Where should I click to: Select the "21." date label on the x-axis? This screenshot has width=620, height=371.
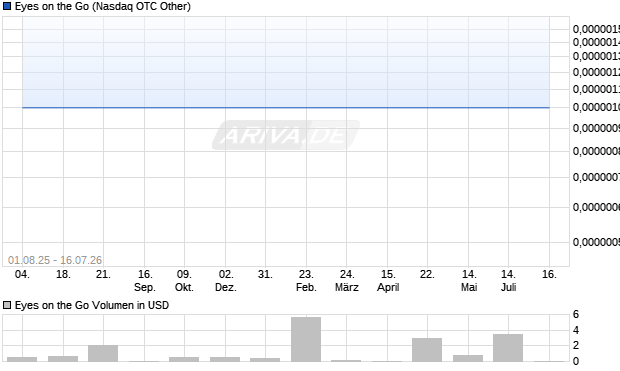pos(103,274)
